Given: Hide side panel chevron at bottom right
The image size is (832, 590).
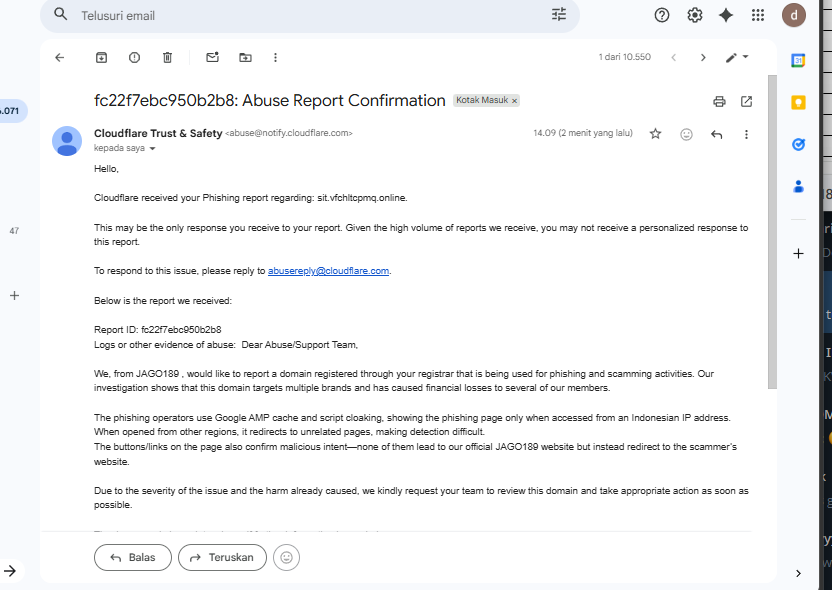Looking at the screenshot, I should click(798, 573).
